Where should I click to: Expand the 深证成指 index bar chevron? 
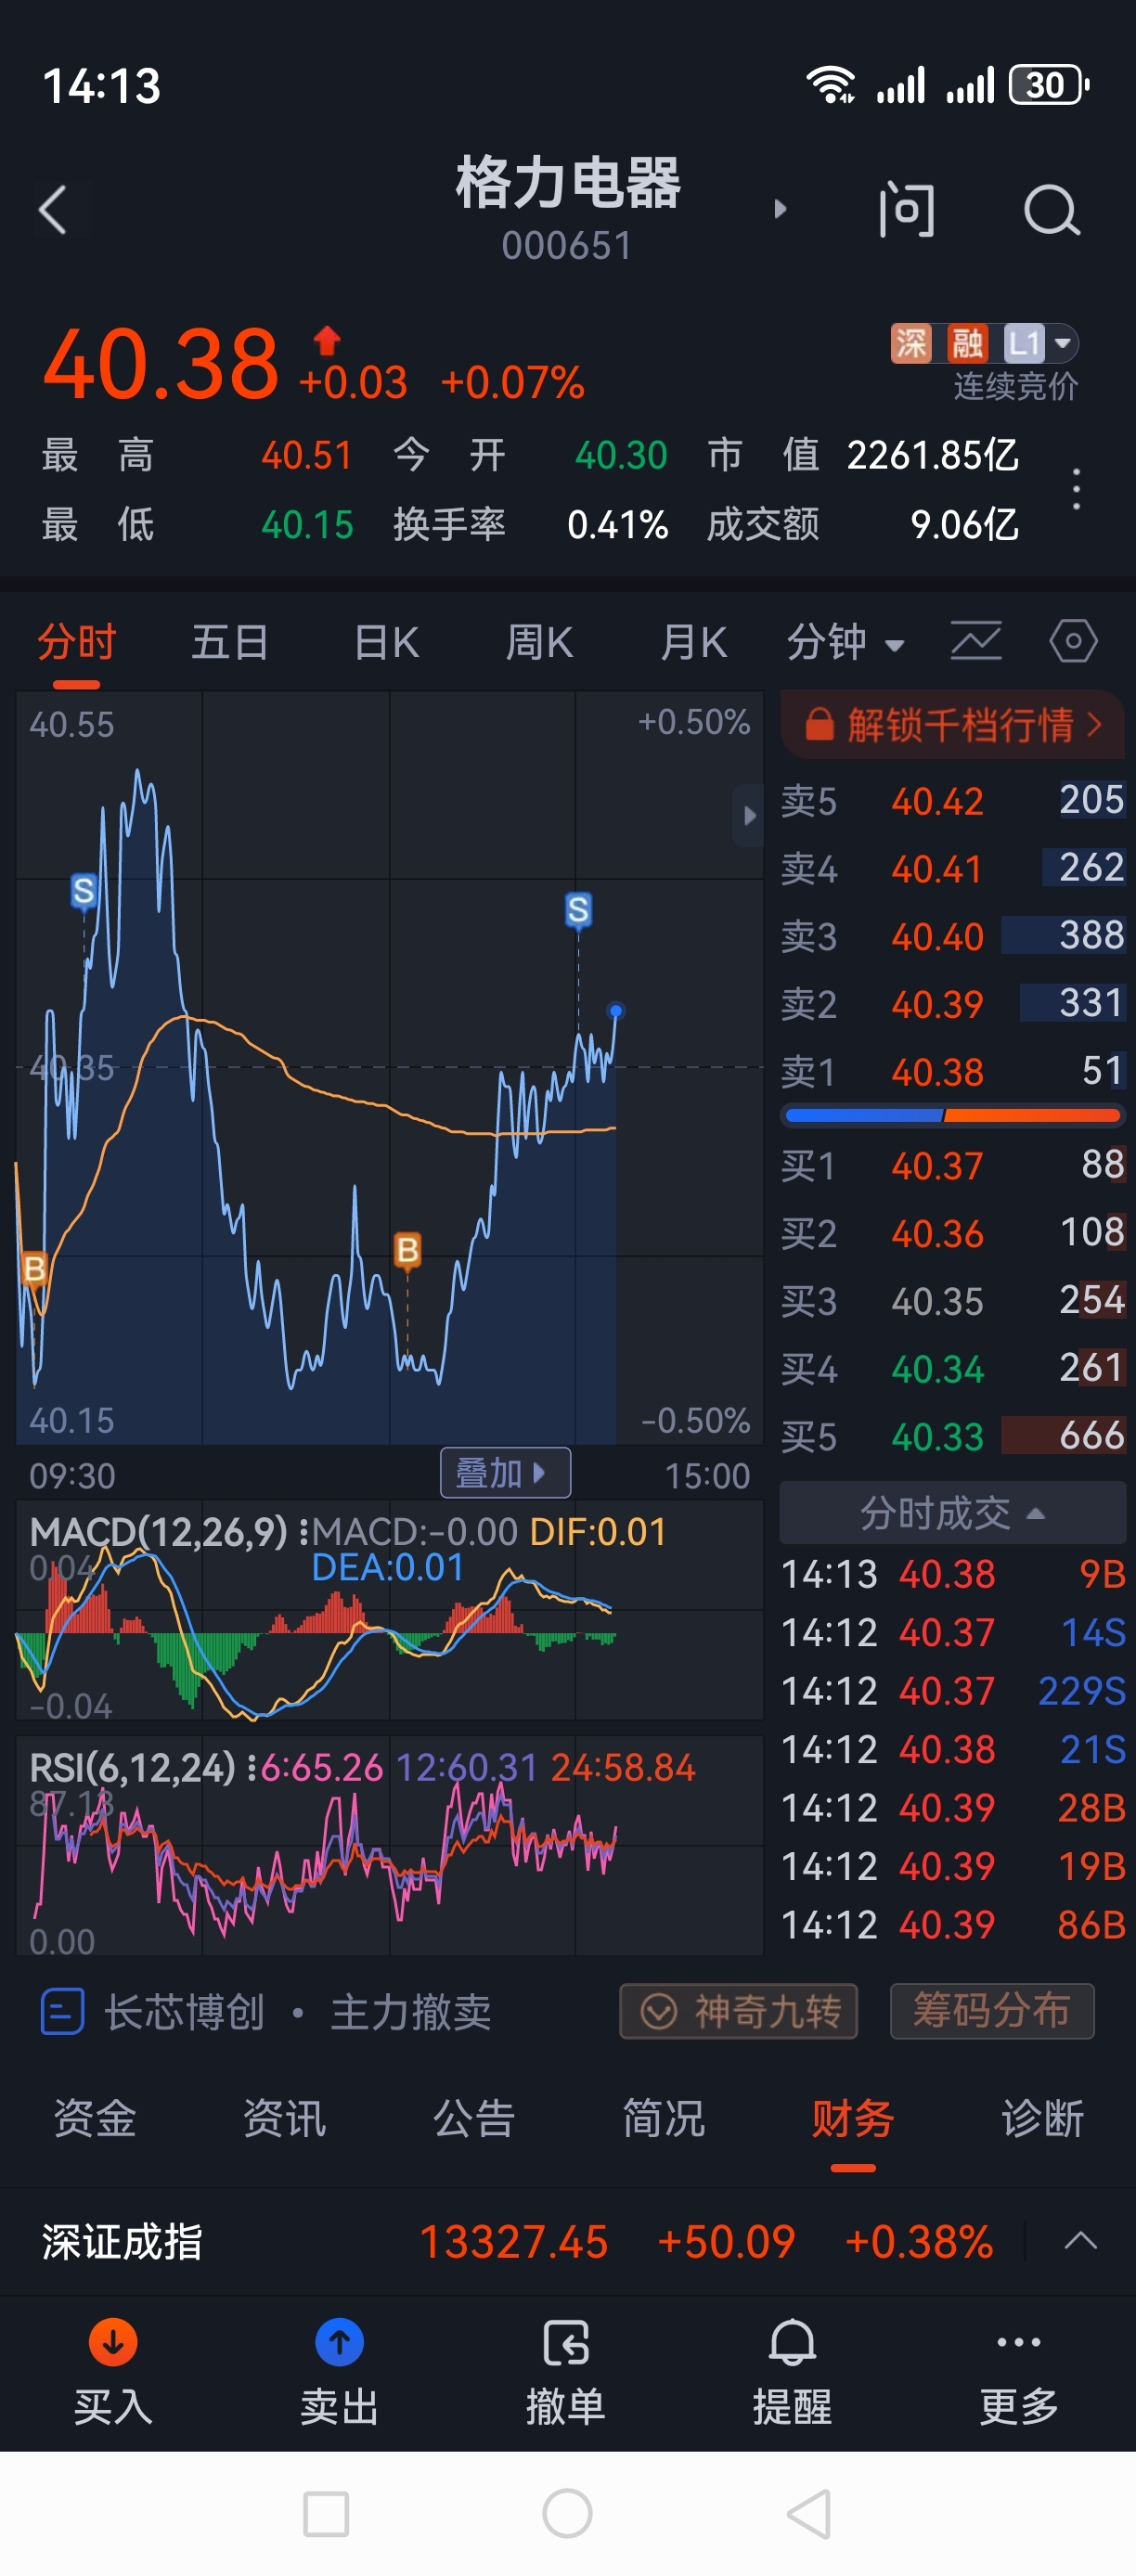[1080, 2240]
